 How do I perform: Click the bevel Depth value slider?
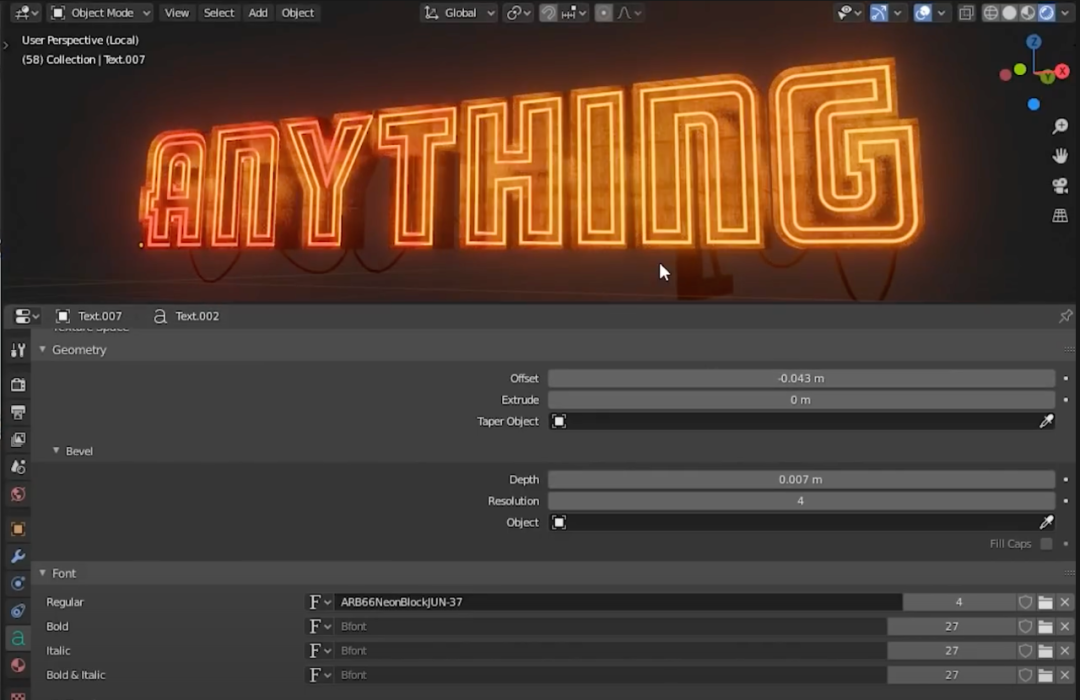801,480
